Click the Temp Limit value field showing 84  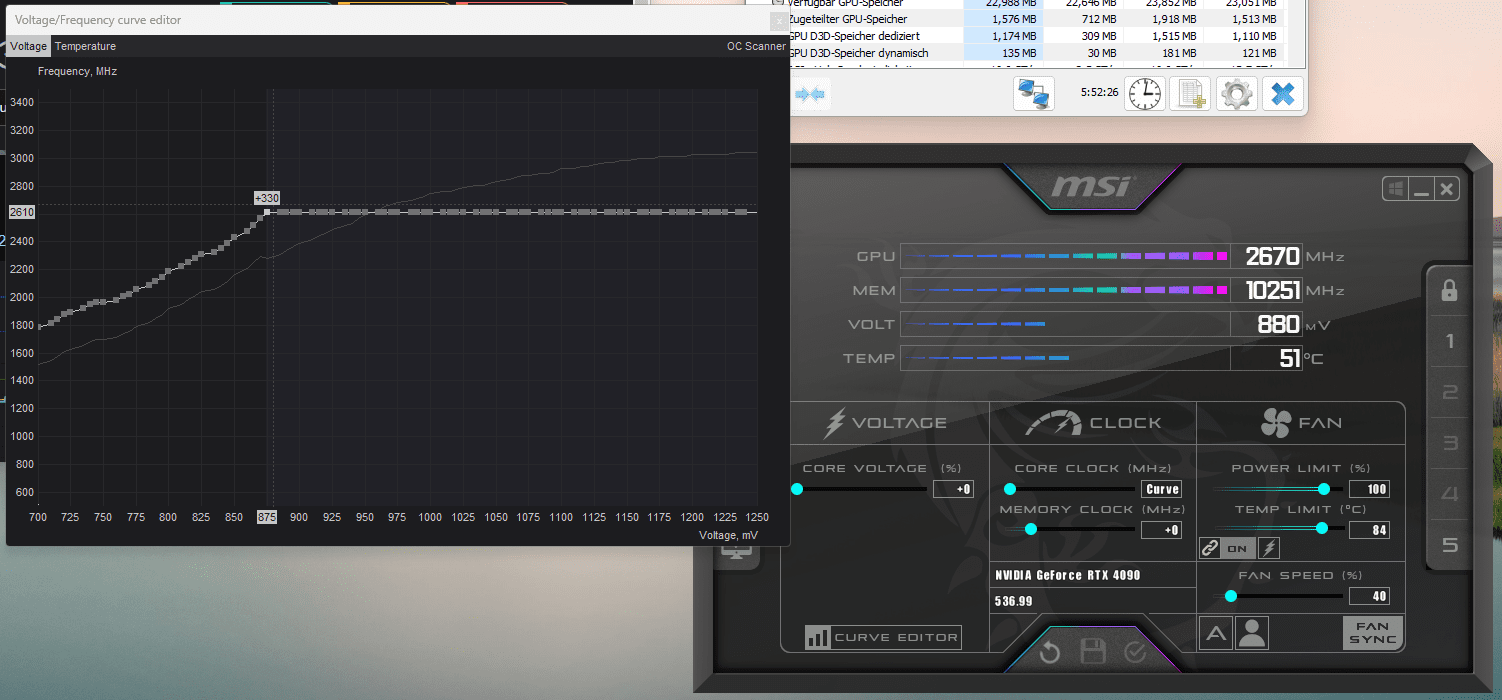[x=1369, y=530]
